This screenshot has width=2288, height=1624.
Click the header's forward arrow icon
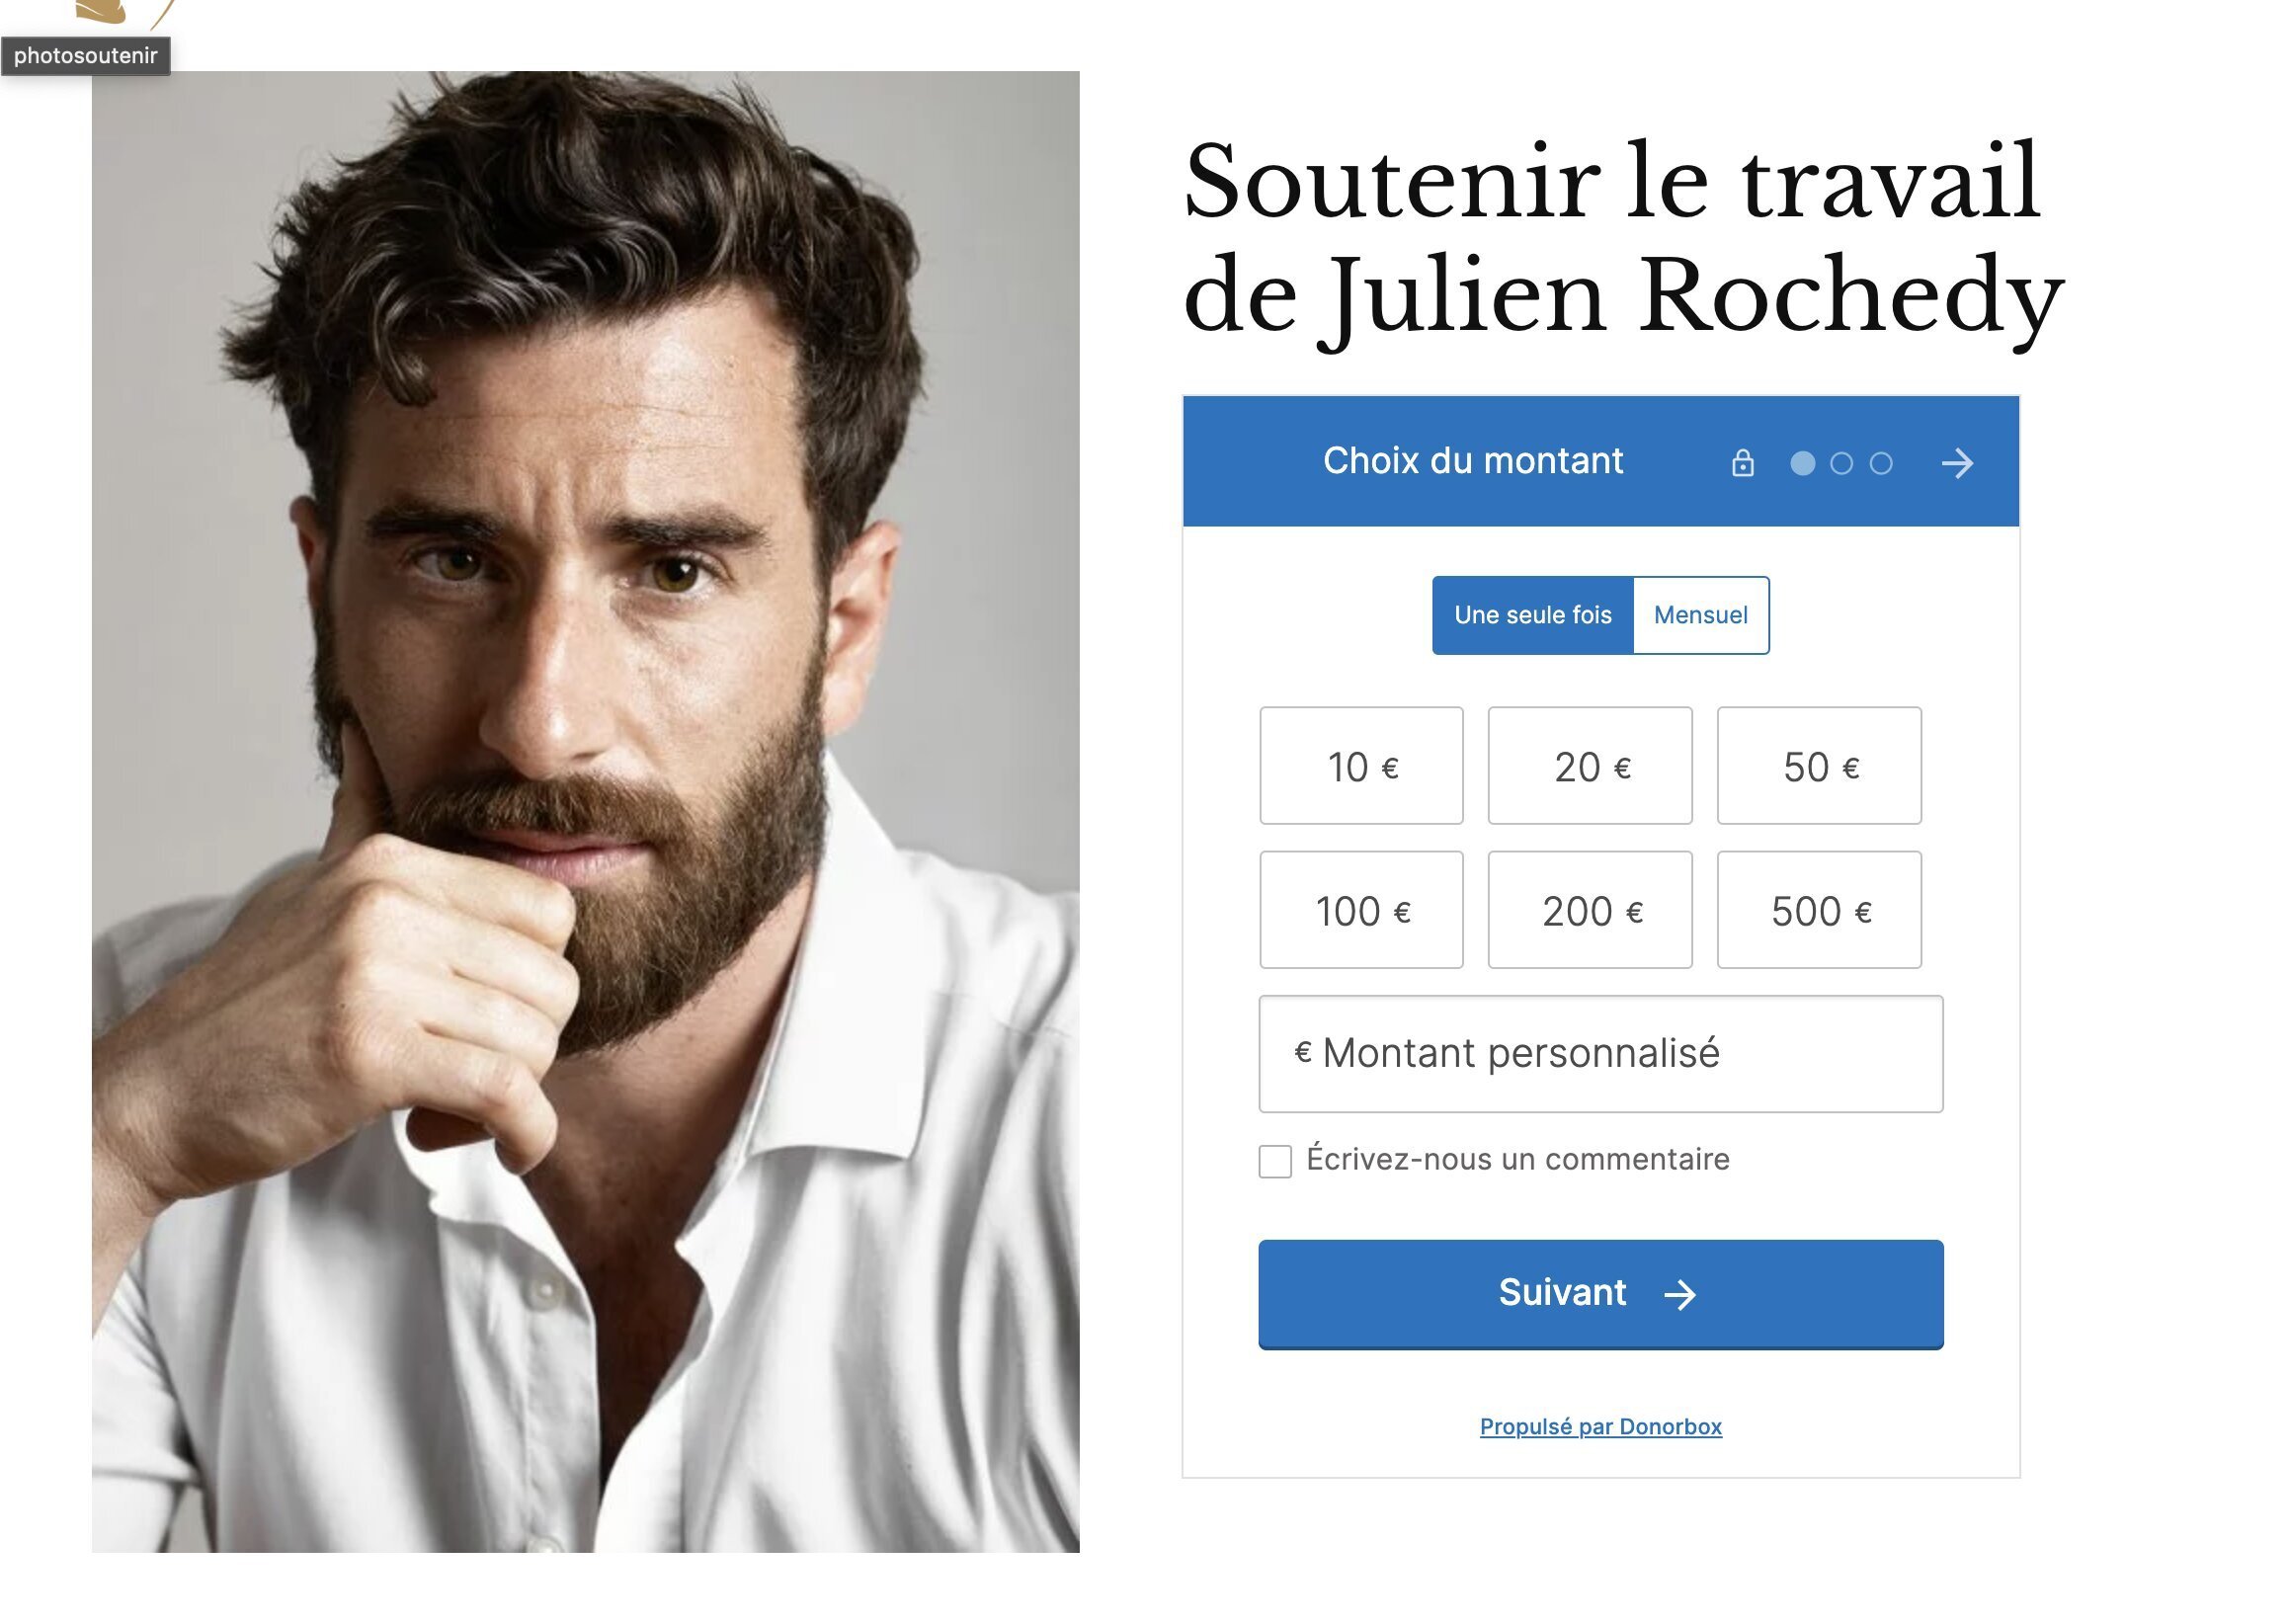click(x=1957, y=463)
